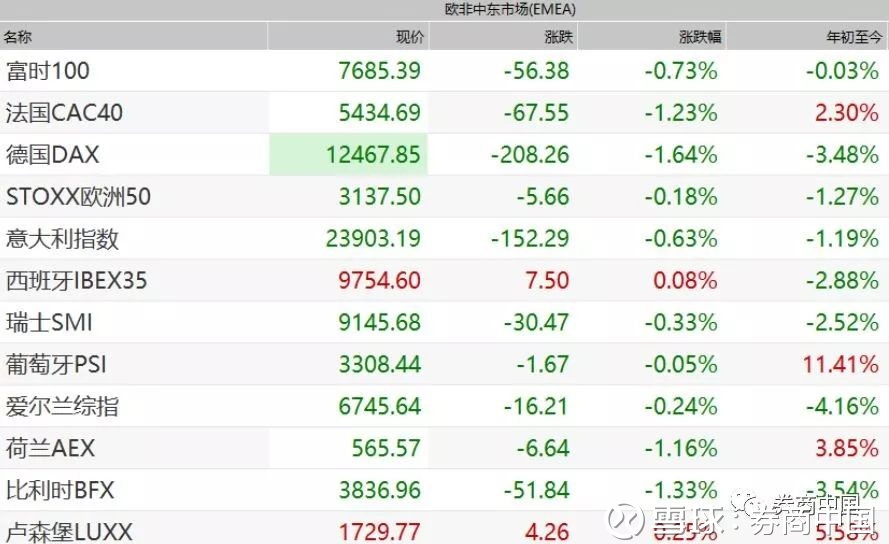Viewport: 889px width, 544px height.
Task: Open the 荷兰AEX index
Action: [50, 449]
